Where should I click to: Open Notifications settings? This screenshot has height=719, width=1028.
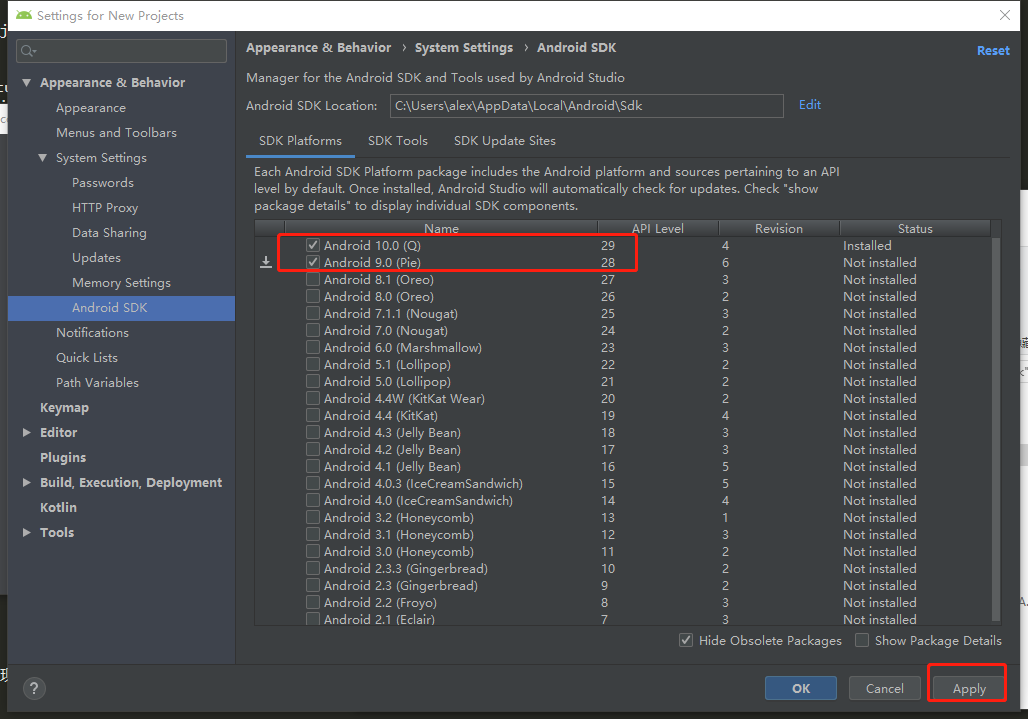pos(92,333)
